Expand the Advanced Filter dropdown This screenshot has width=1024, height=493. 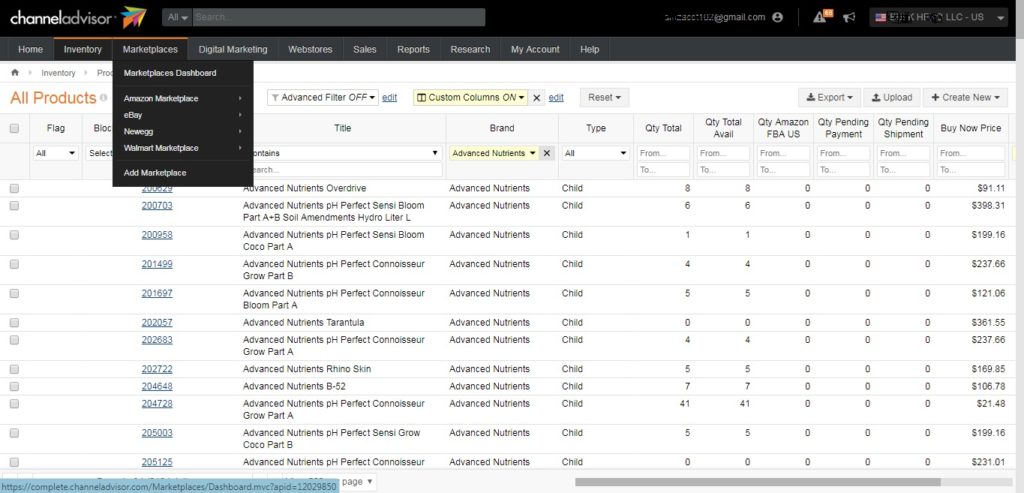click(x=323, y=98)
